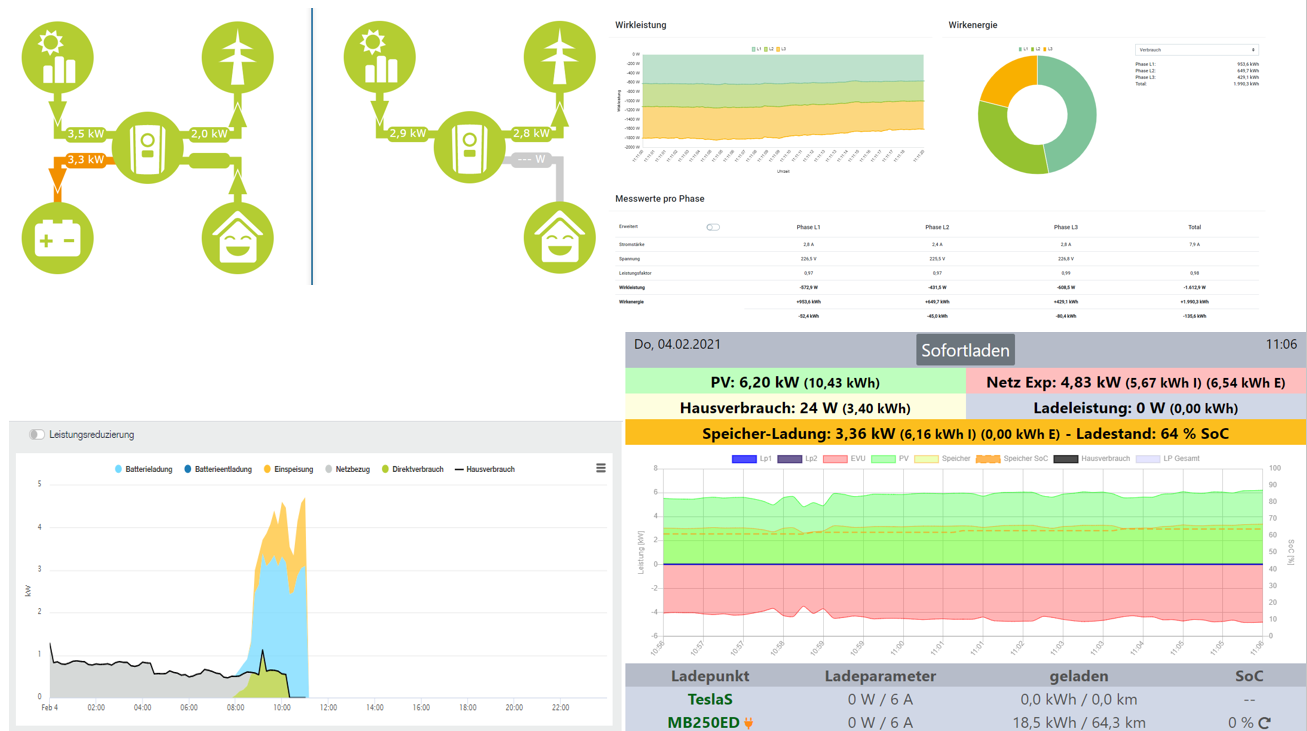Click the 2,0 kW grid feed-in label
The width and height of the screenshot is (1307, 731).
point(209,134)
